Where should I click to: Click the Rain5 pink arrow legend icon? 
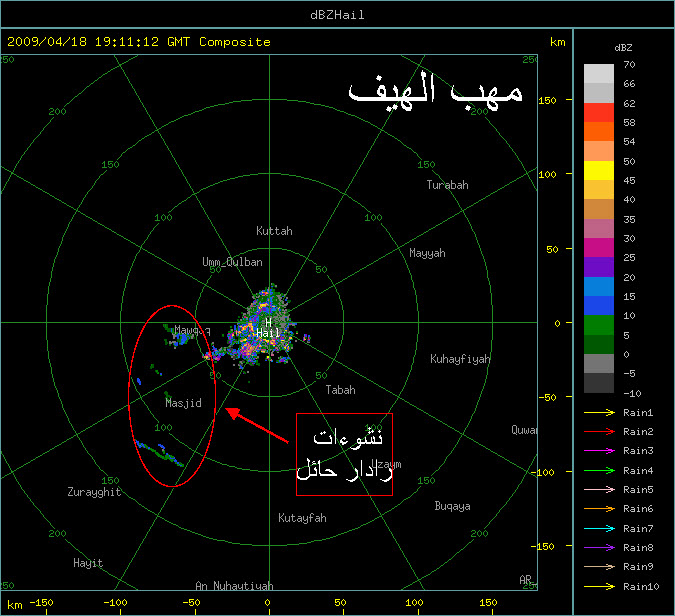[x=599, y=489]
